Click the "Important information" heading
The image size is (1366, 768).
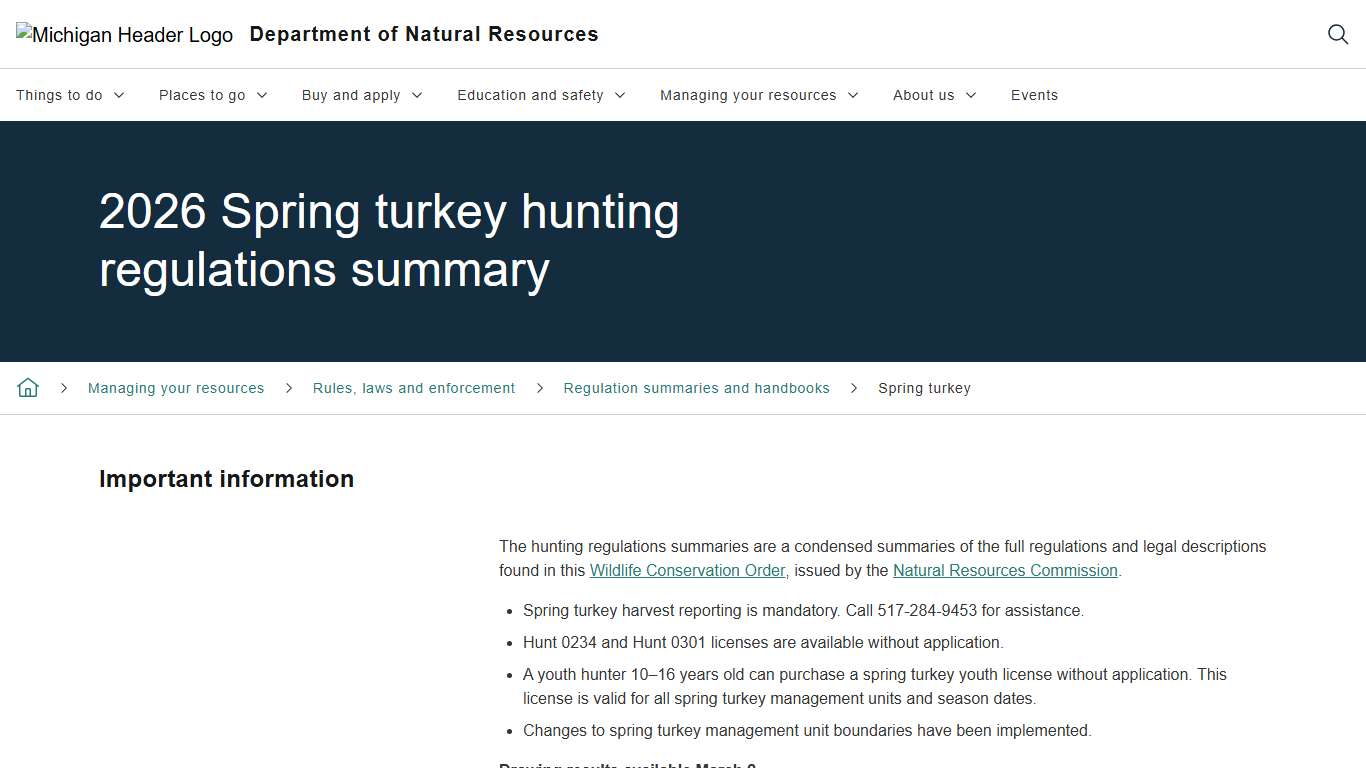coord(226,479)
